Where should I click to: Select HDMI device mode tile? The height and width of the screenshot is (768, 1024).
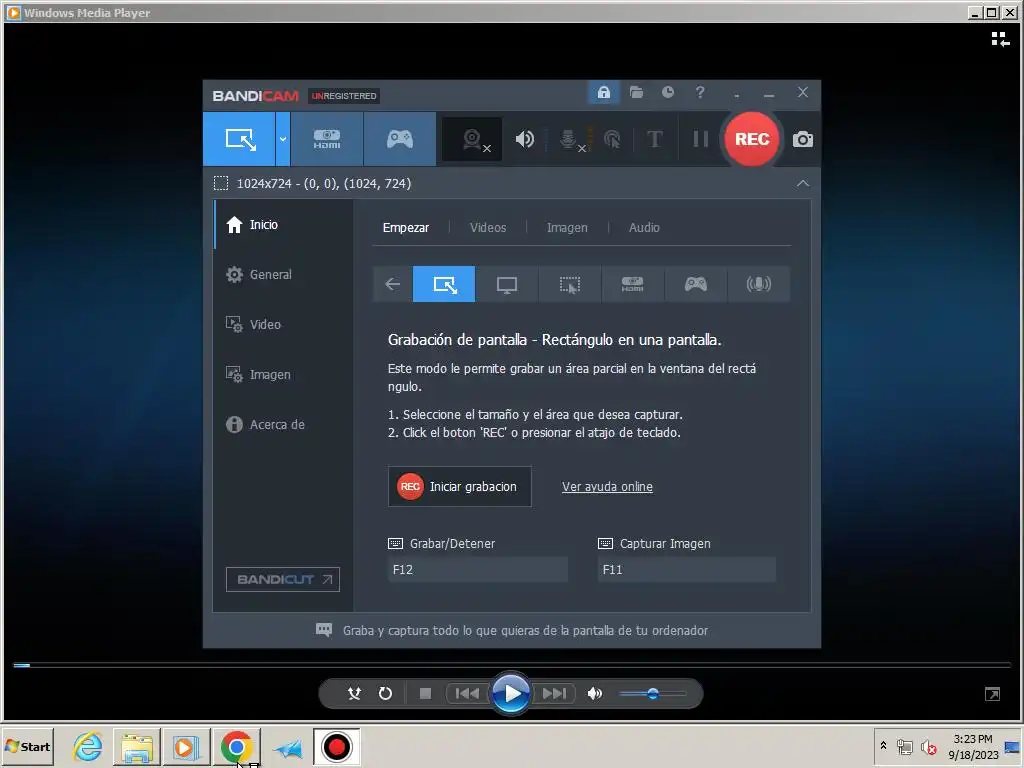point(632,284)
